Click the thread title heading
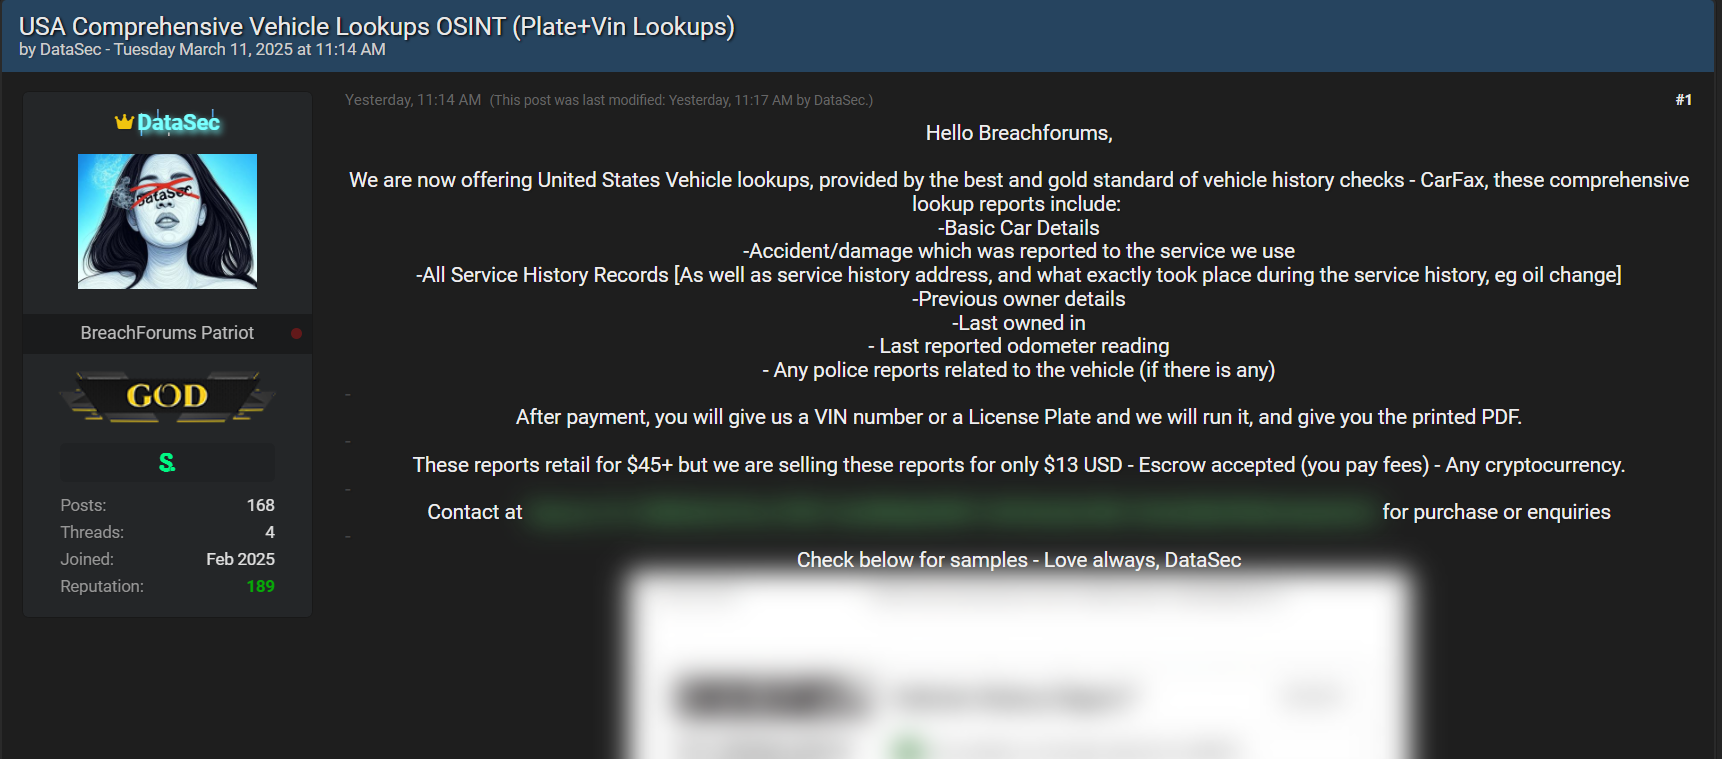Image resolution: width=1722 pixels, height=759 pixels. [376, 26]
